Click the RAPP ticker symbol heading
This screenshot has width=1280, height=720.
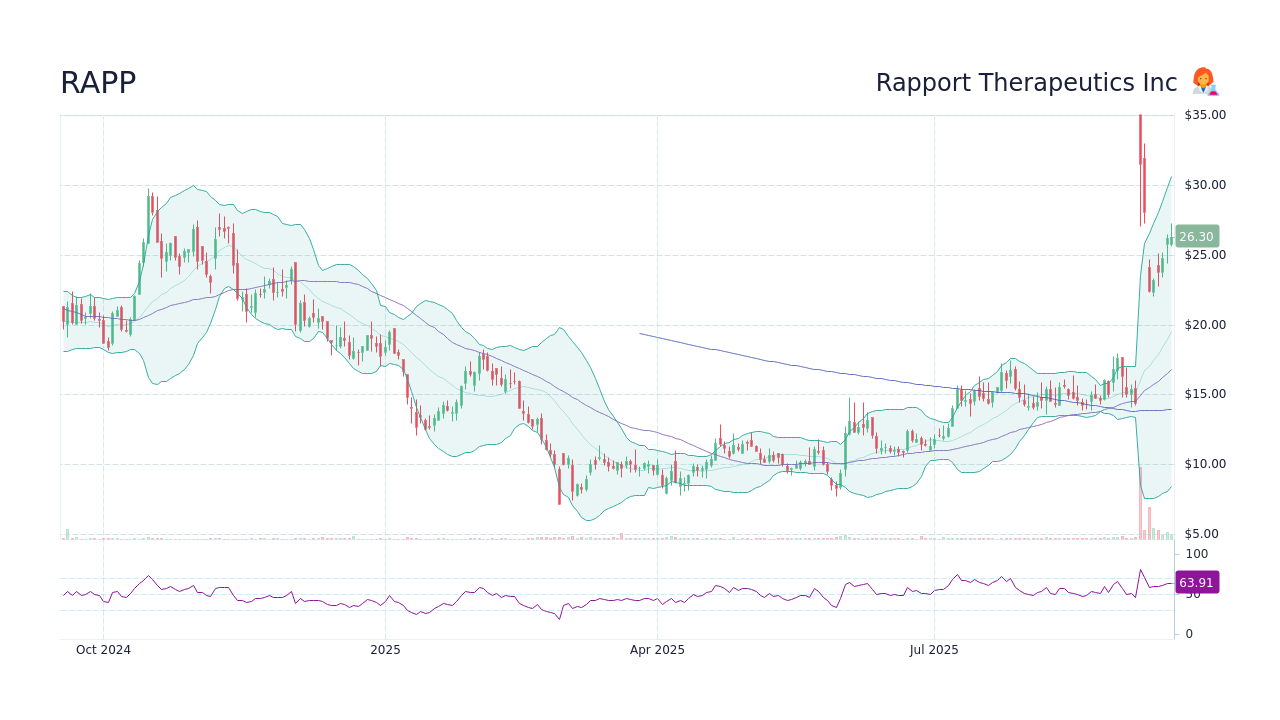click(x=98, y=84)
